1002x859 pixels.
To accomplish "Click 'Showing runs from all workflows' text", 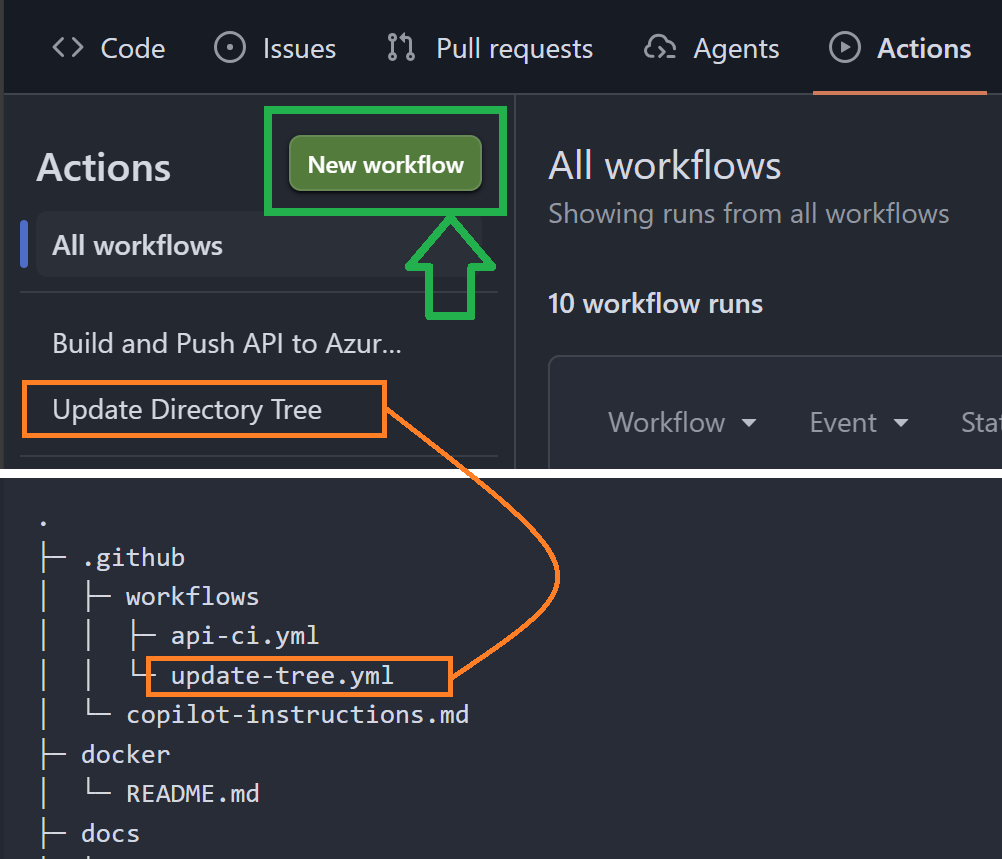I will pos(748,214).
